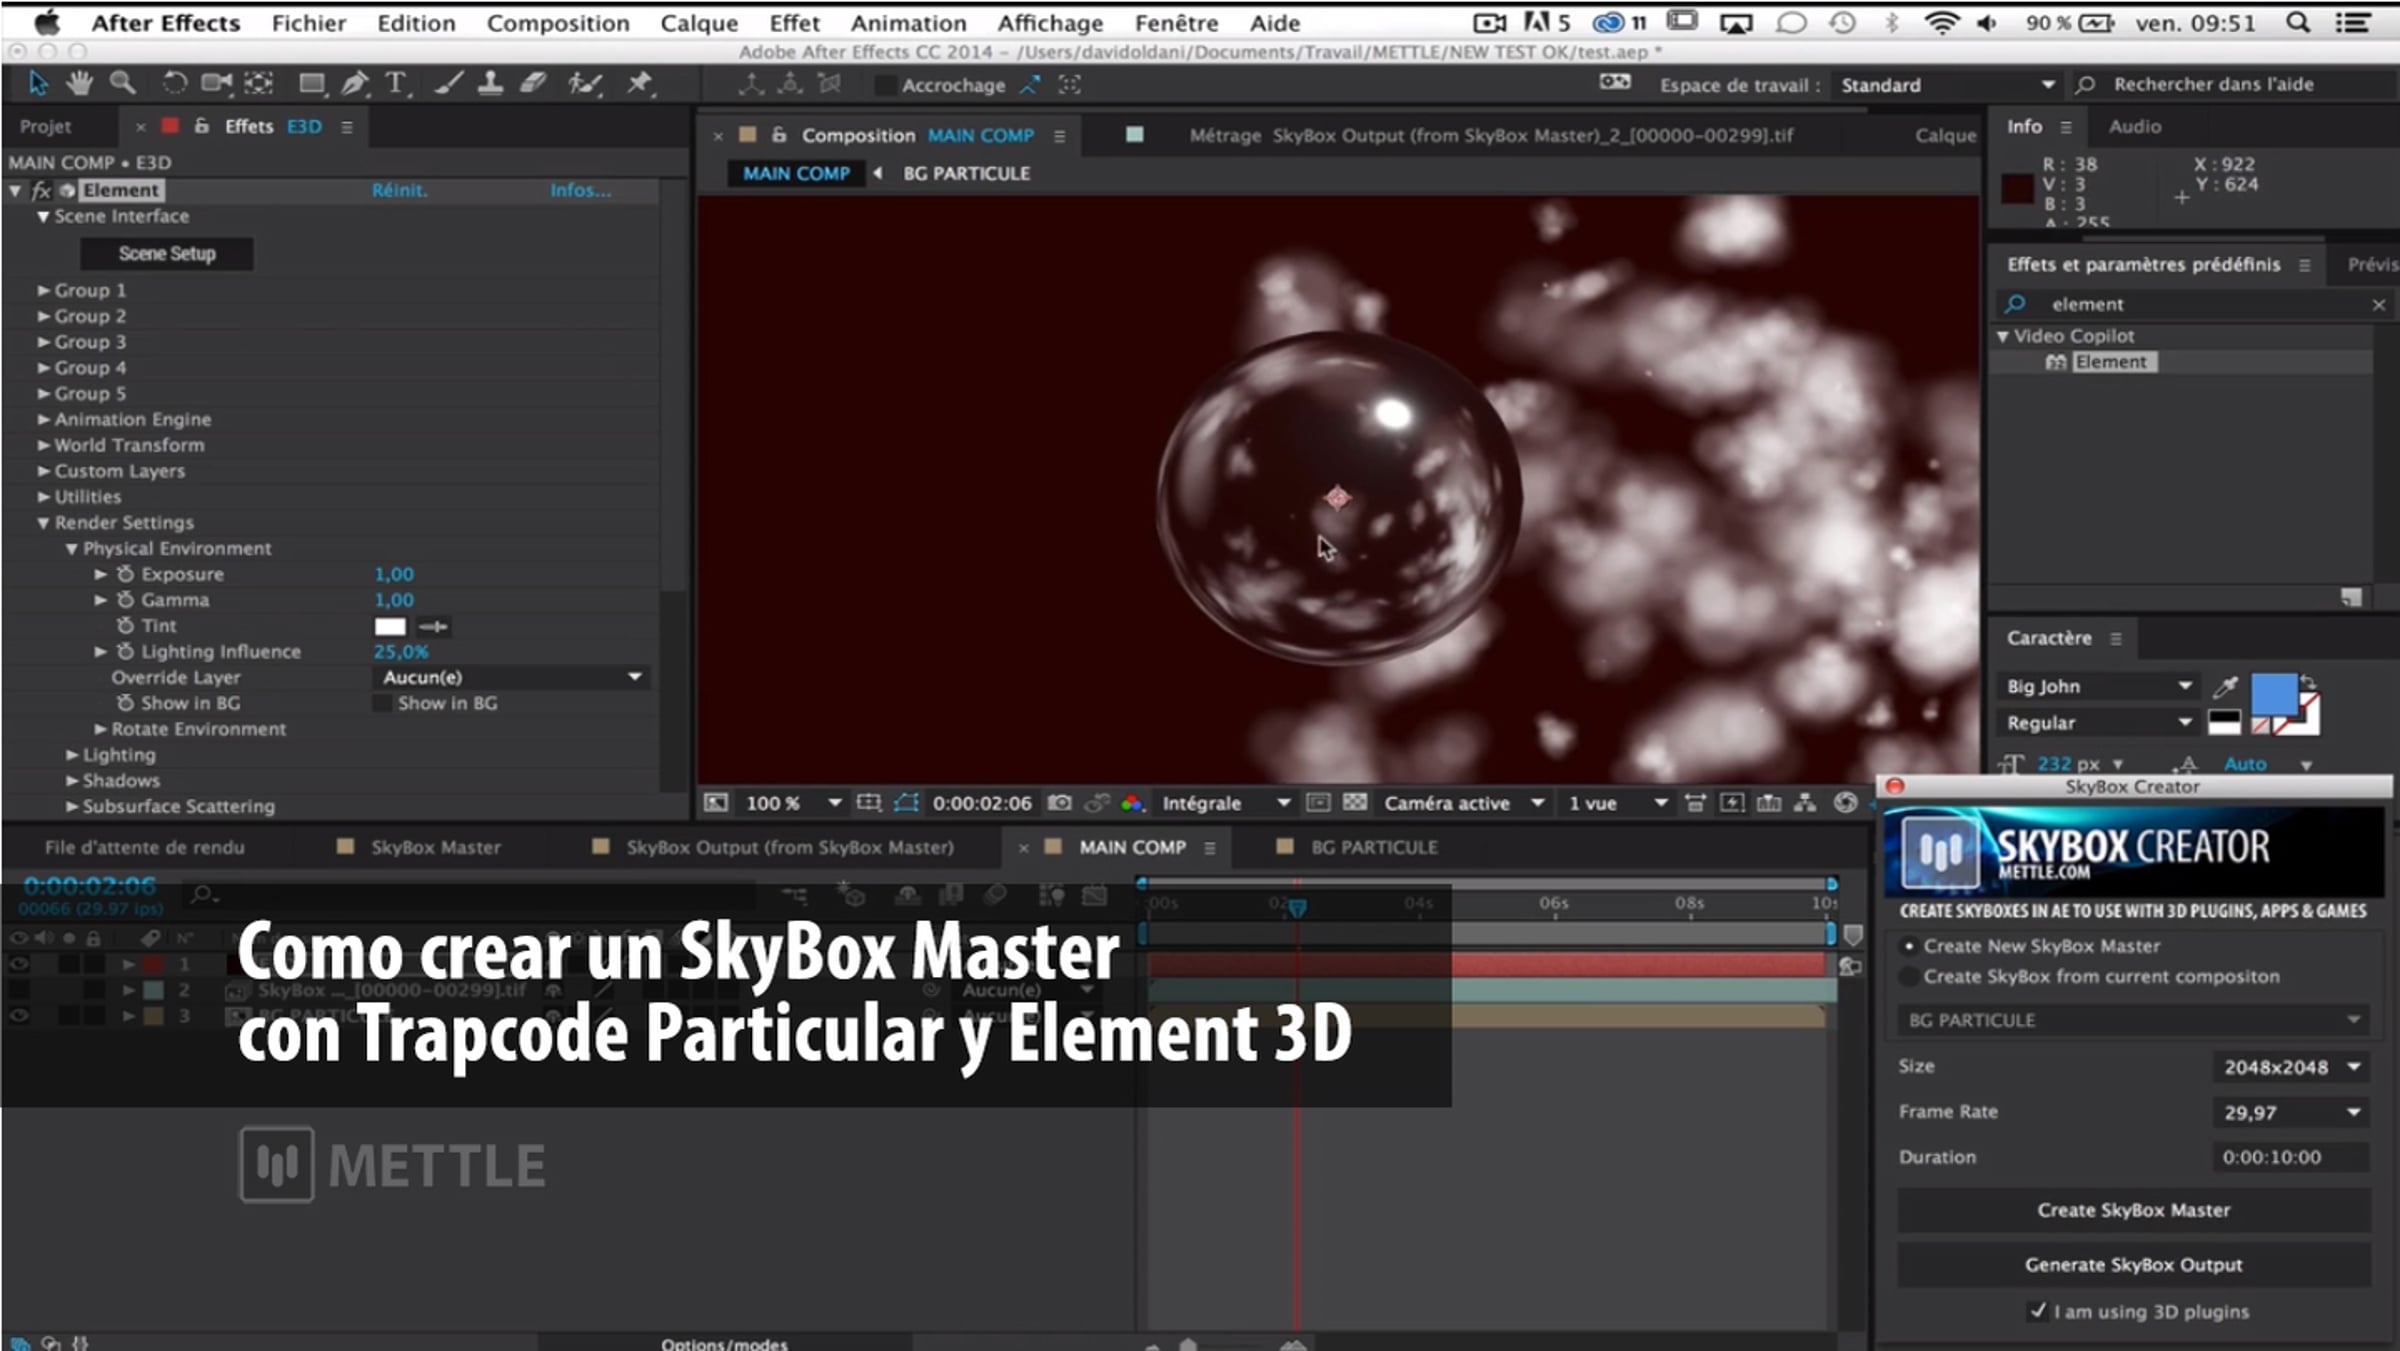This screenshot has height=1351, width=2400.
Task: Toggle the Exposure stopwatch
Action: tap(125, 574)
